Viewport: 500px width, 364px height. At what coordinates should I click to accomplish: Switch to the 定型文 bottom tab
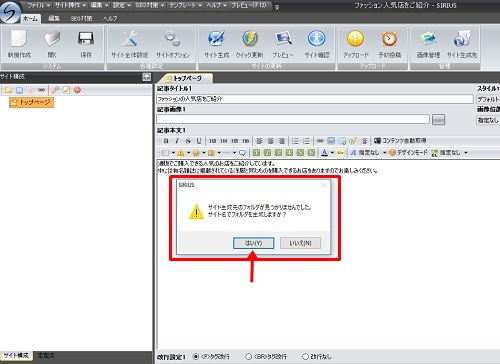coord(46,356)
